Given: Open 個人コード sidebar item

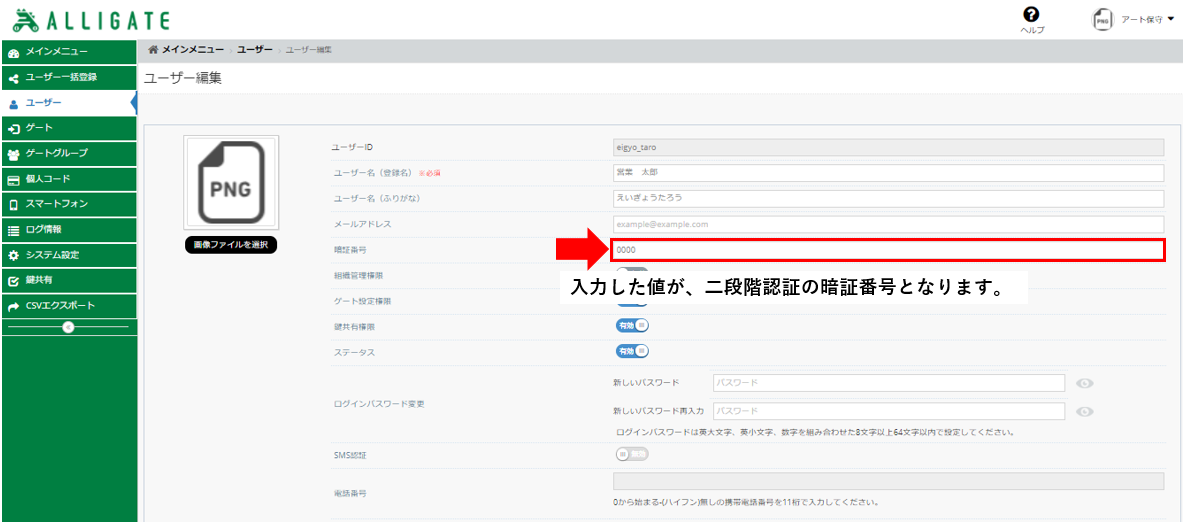Looking at the screenshot, I should [69, 179].
